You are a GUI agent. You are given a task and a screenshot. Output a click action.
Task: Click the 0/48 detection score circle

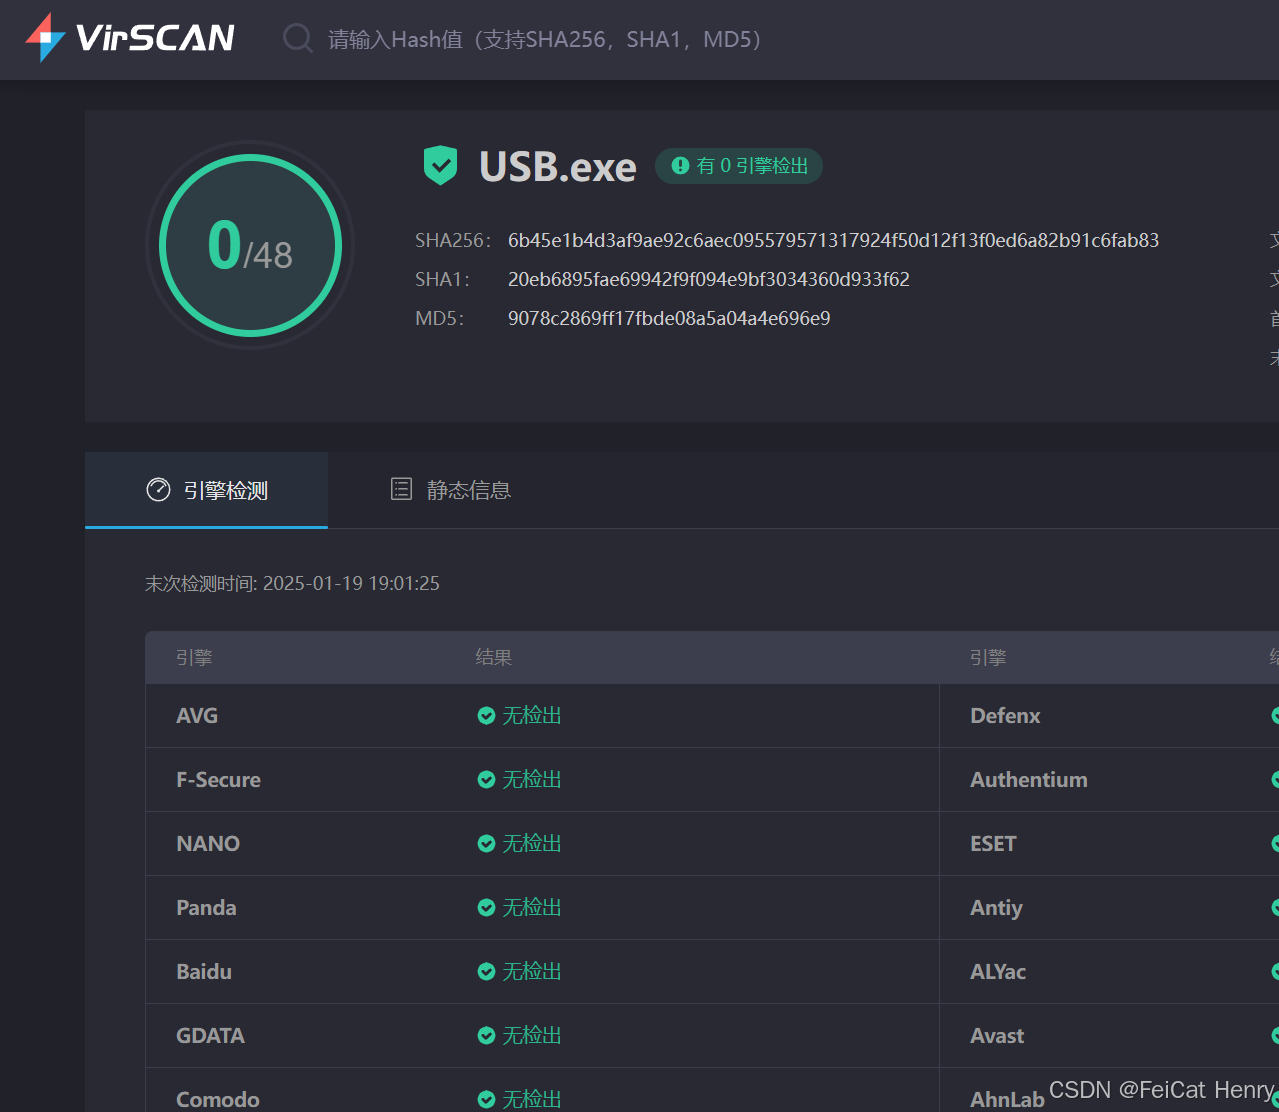pos(250,245)
